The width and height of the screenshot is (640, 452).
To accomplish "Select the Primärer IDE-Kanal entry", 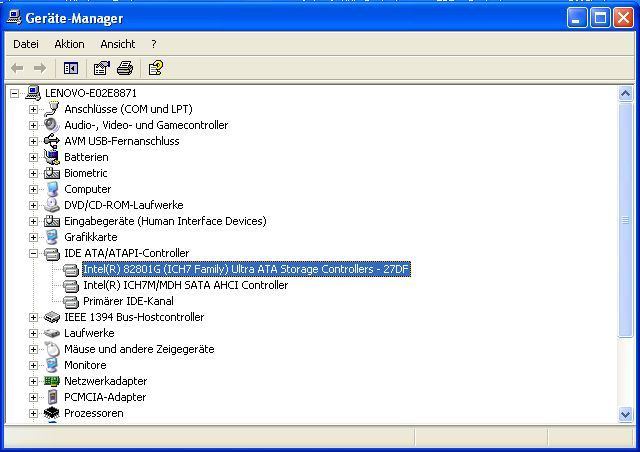I will click(x=128, y=301).
